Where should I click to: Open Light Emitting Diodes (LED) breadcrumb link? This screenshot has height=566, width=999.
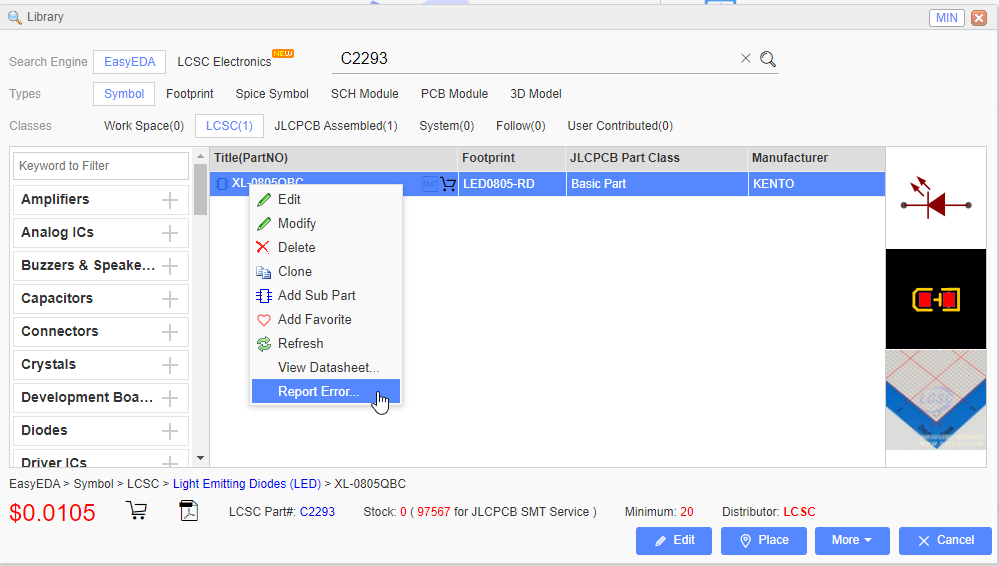(247, 484)
